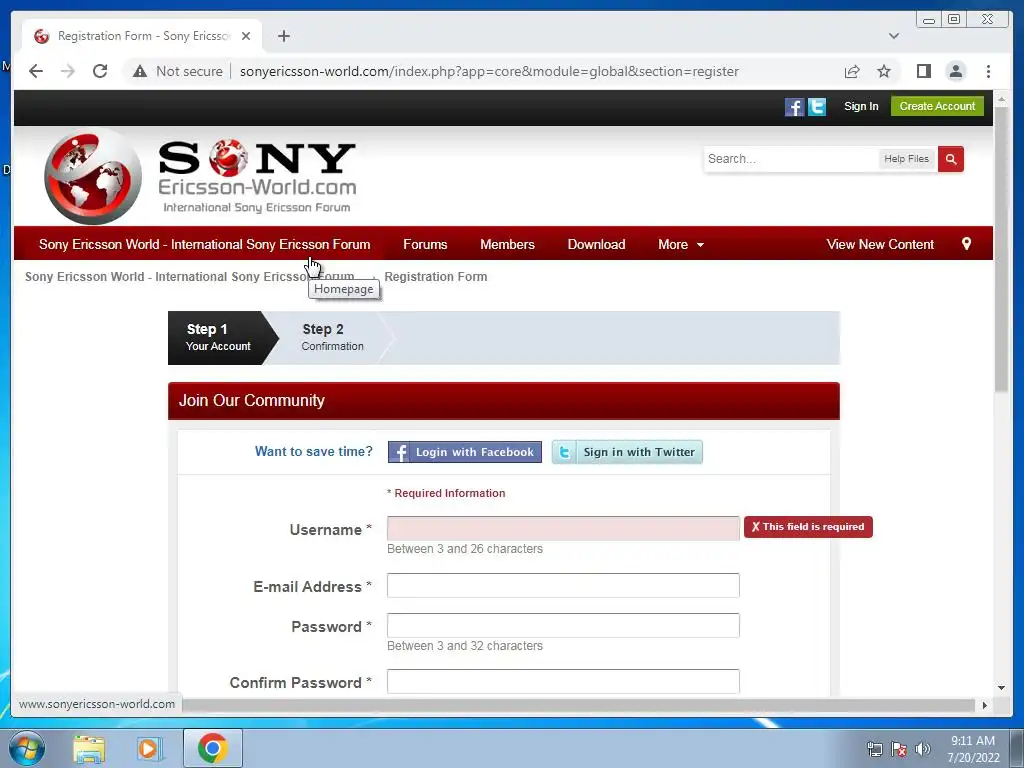The height and width of the screenshot is (768, 1024).
Task: Click the 'Registration Form' breadcrumb text
Action: (x=436, y=277)
